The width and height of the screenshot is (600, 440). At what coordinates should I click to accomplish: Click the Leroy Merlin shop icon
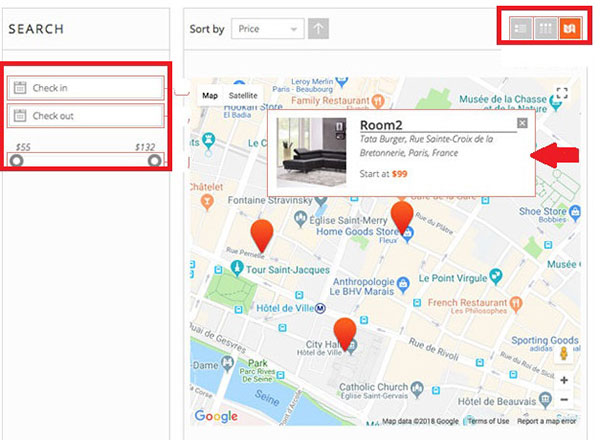click(342, 81)
